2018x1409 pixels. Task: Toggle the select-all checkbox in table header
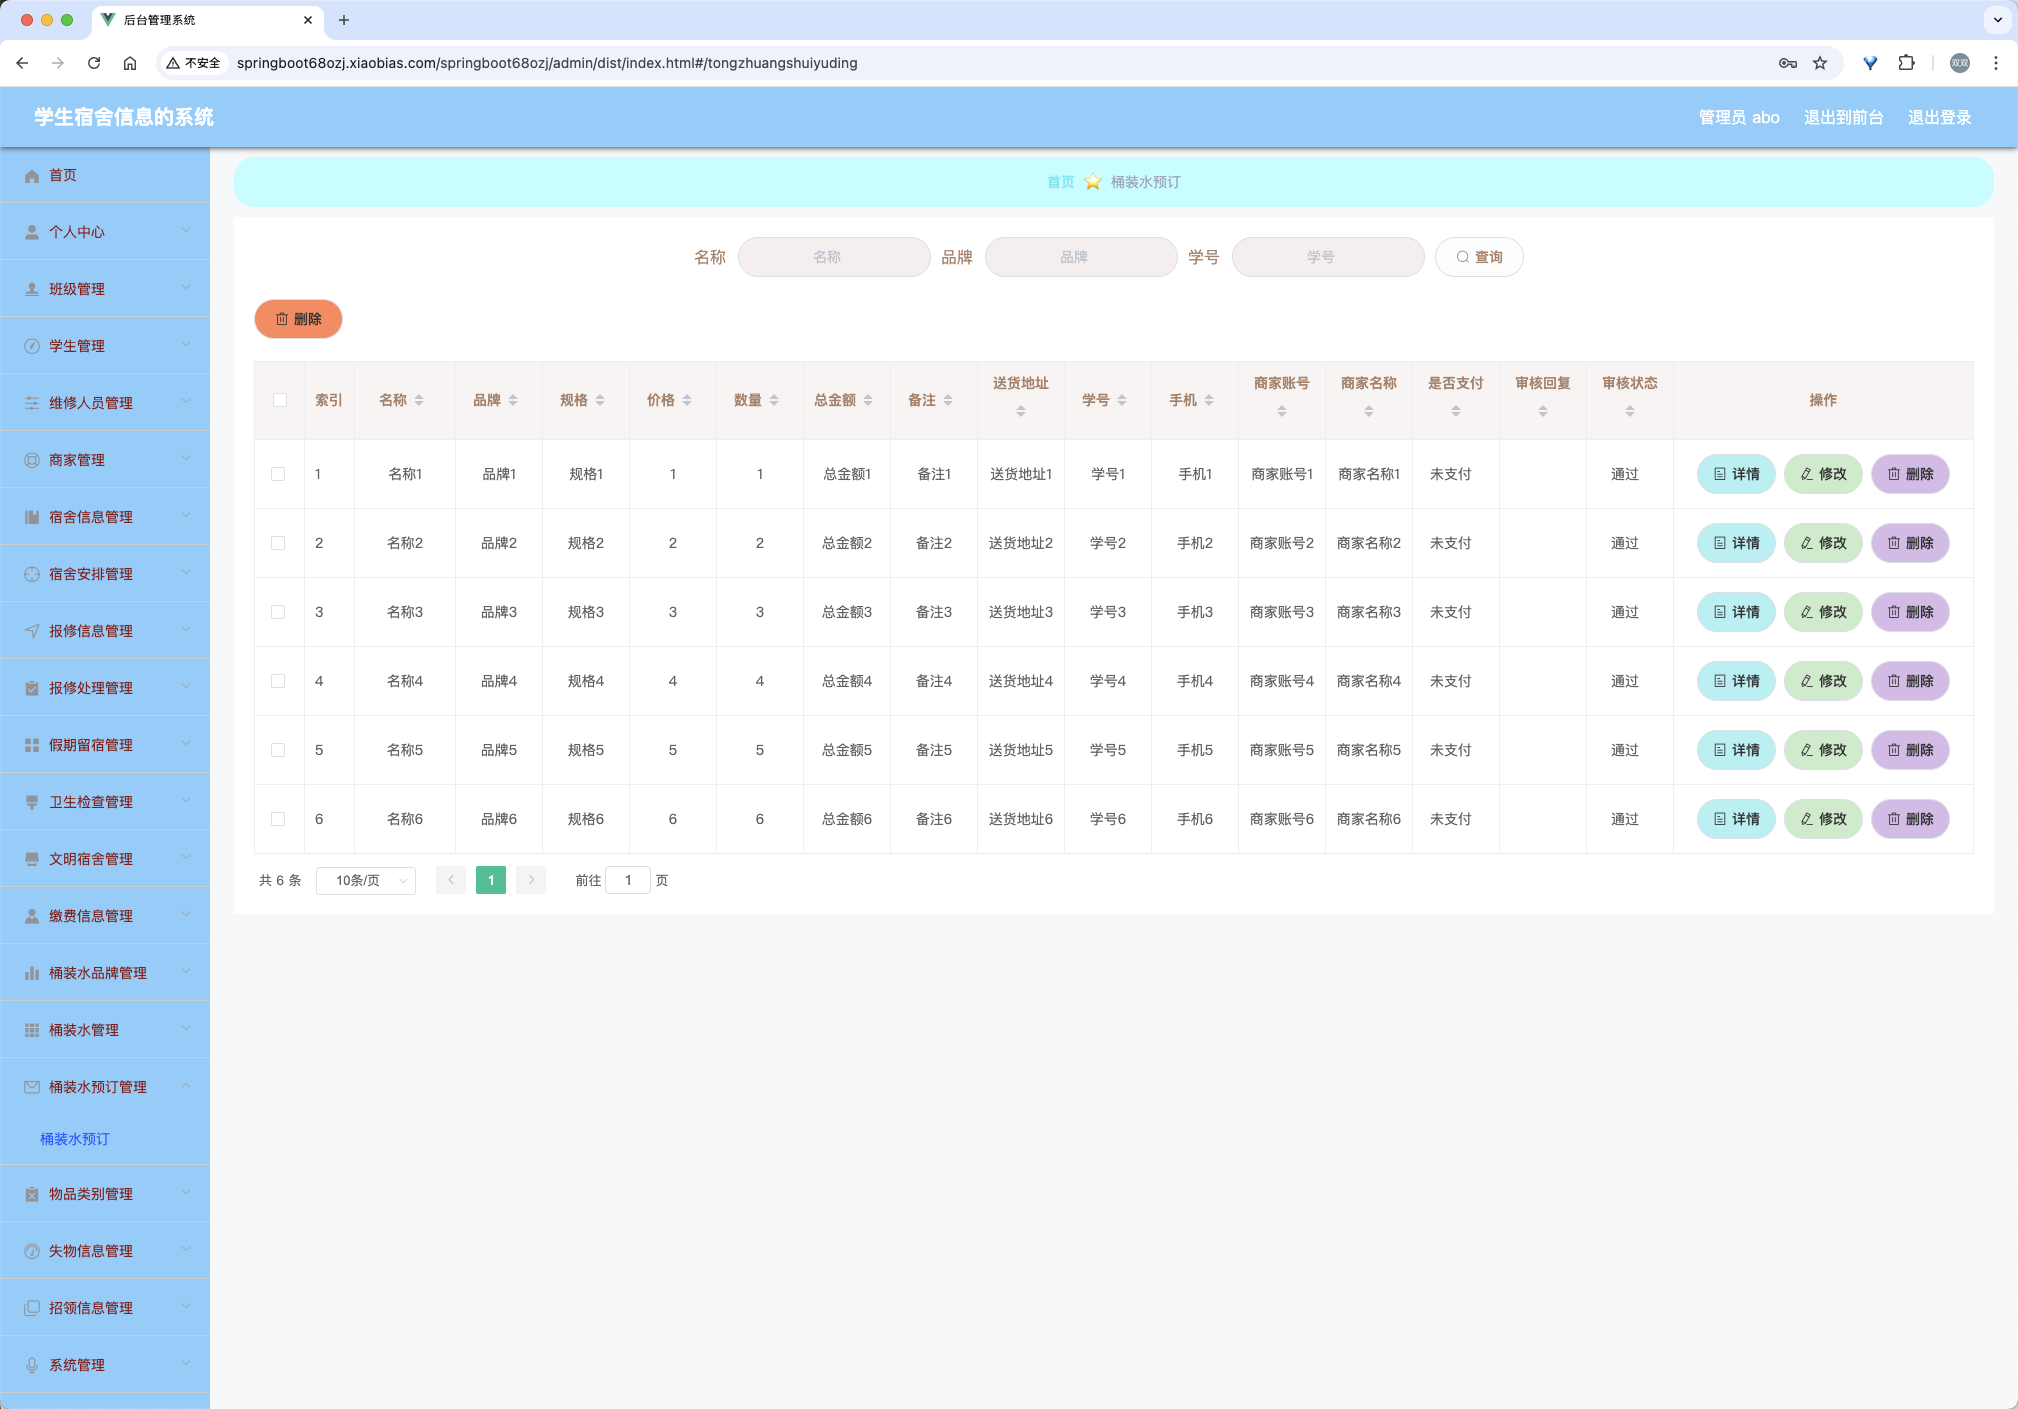point(280,400)
